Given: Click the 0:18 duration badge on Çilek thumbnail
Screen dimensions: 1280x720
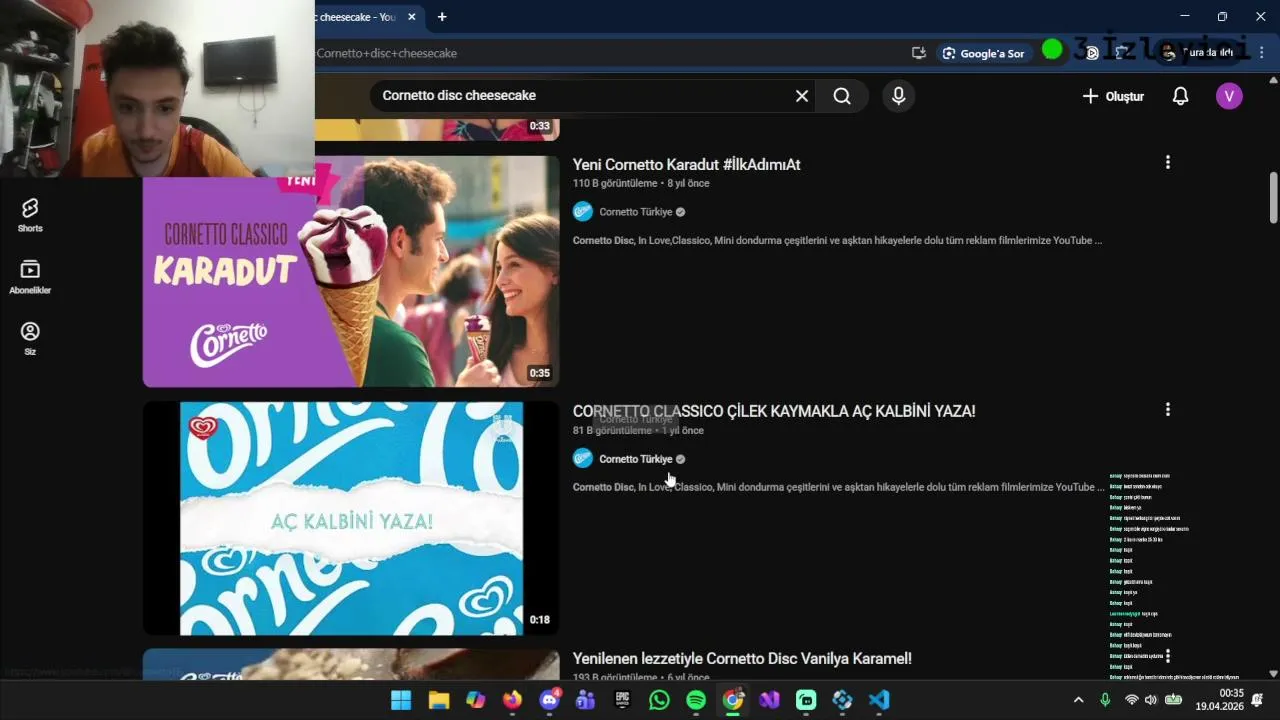Looking at the screenshot, I should click(540, 620).
